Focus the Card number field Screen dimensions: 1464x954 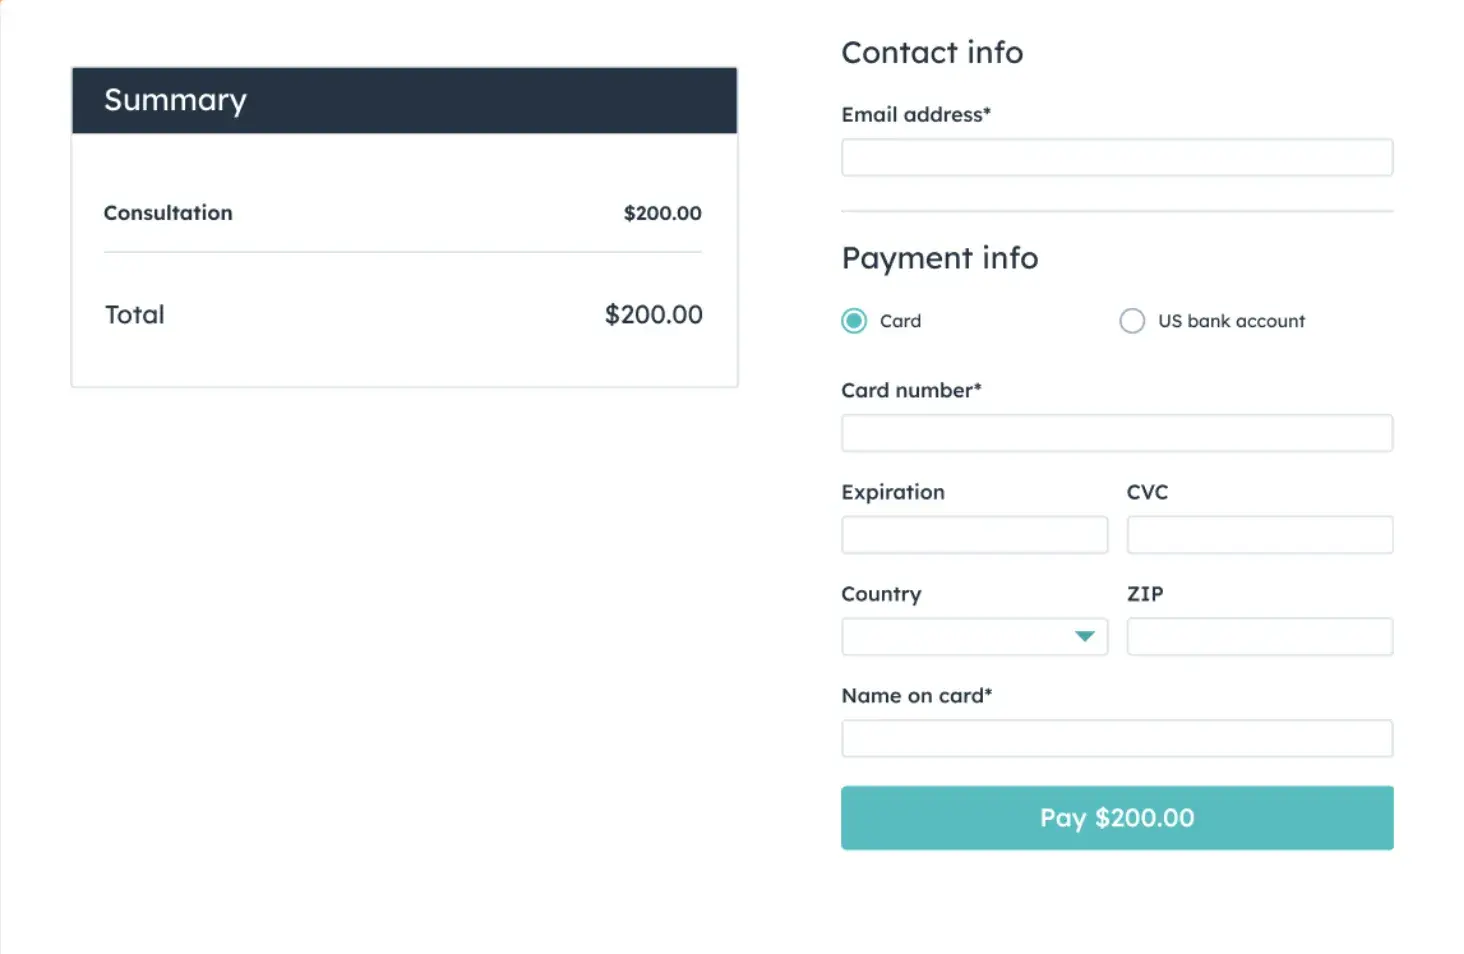click(x=1116, y=434)
